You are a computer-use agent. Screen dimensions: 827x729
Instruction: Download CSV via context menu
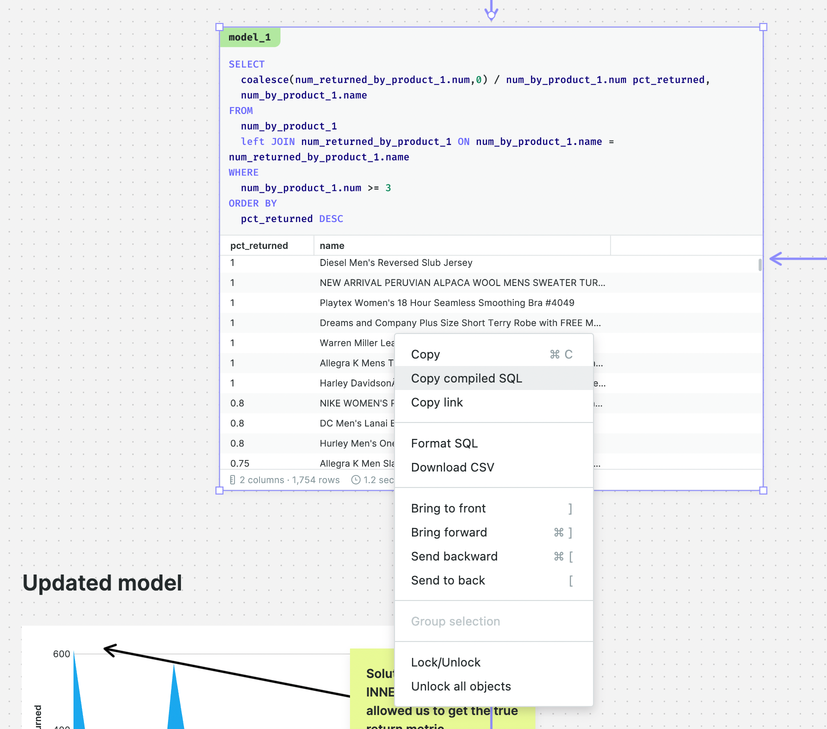452,467
